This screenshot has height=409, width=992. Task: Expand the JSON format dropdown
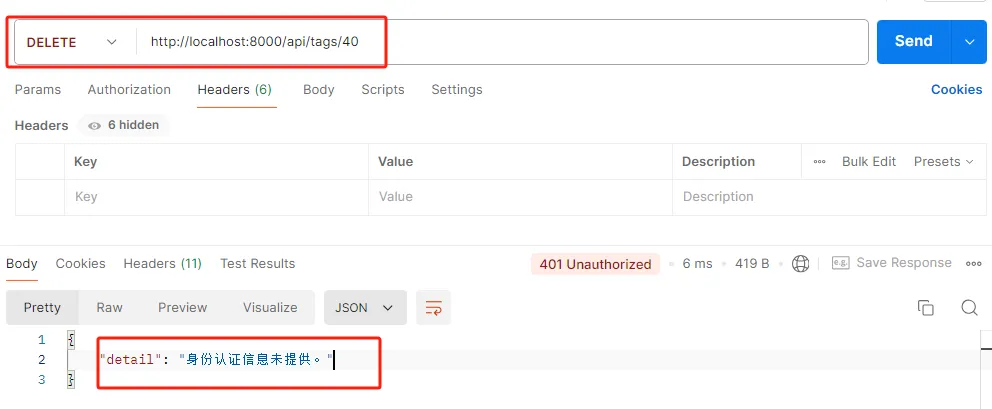pos(365,308)
